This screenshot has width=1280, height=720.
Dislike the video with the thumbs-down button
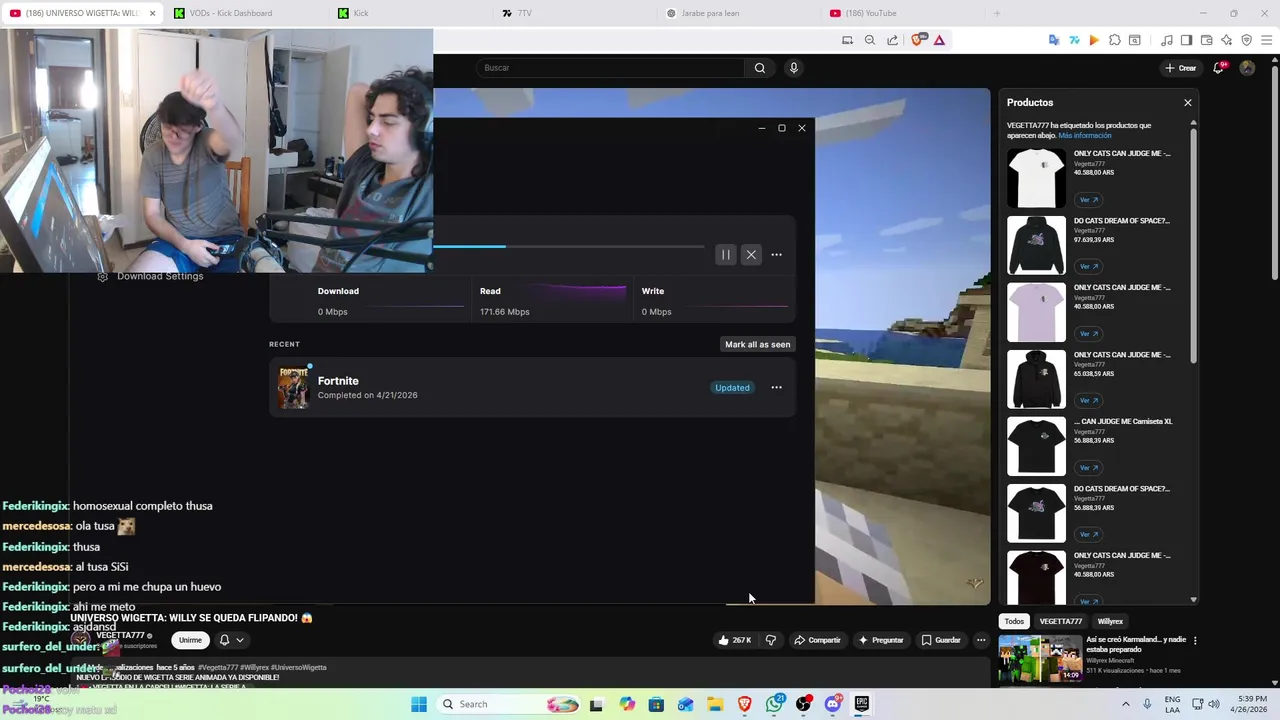tap(771, 640)
